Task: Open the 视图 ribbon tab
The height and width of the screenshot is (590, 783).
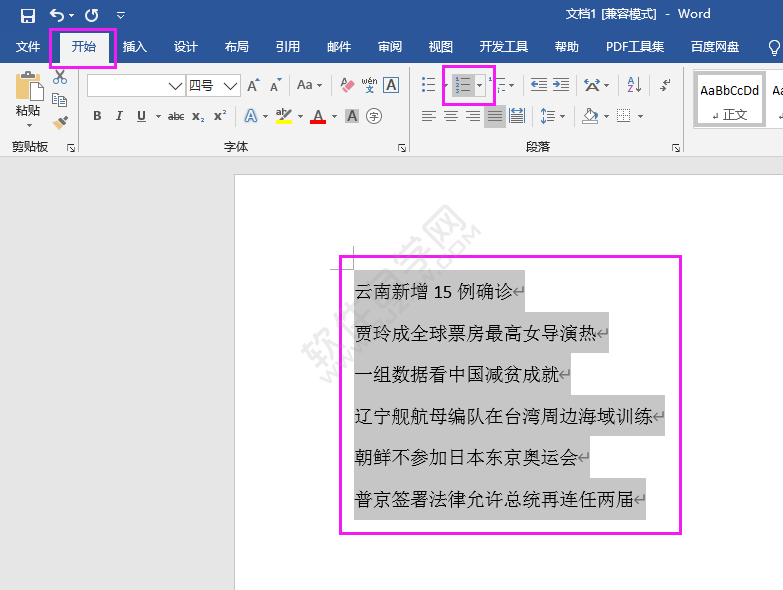Action: pyautogui.click(x=440, y=46)
